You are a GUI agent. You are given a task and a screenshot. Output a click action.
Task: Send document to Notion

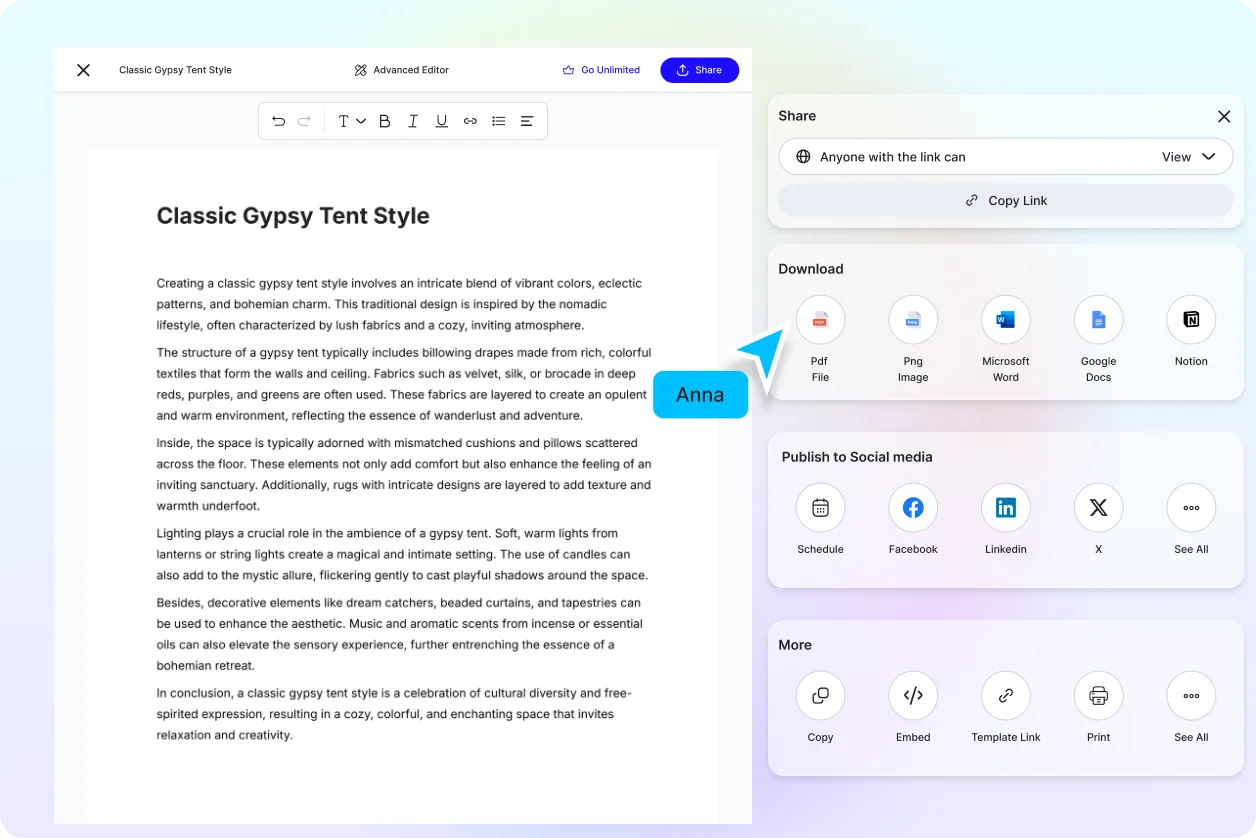click(x=1191, y=320)
